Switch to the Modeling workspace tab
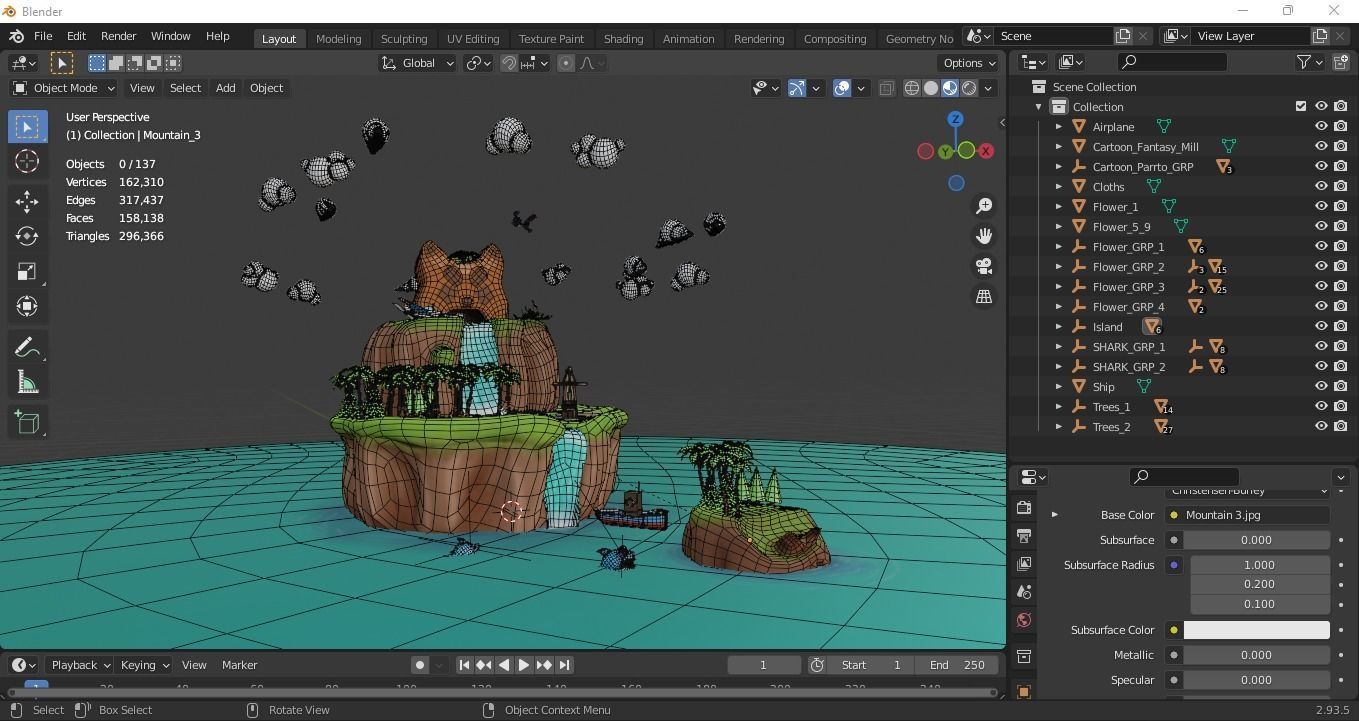 tap(338, 38)
